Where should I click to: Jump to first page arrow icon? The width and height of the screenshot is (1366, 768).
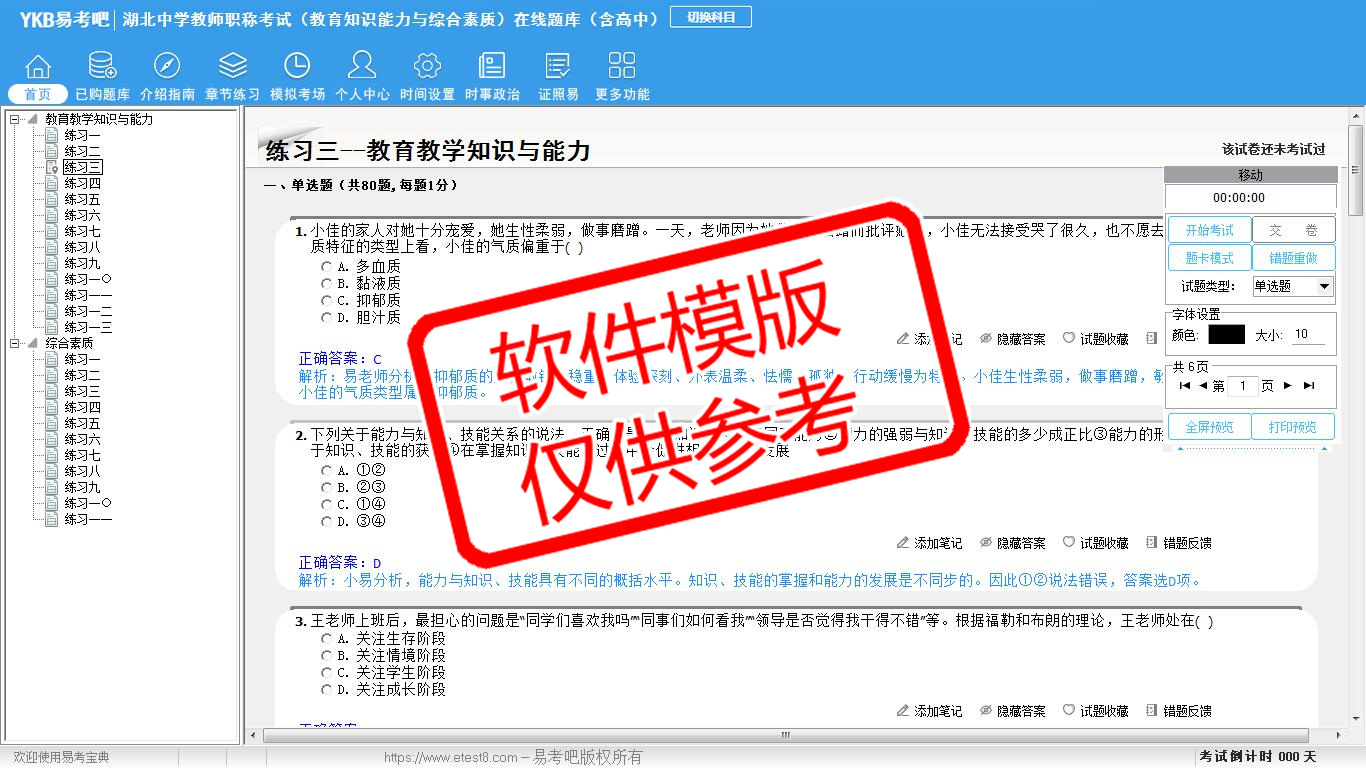click(1185, 386)
